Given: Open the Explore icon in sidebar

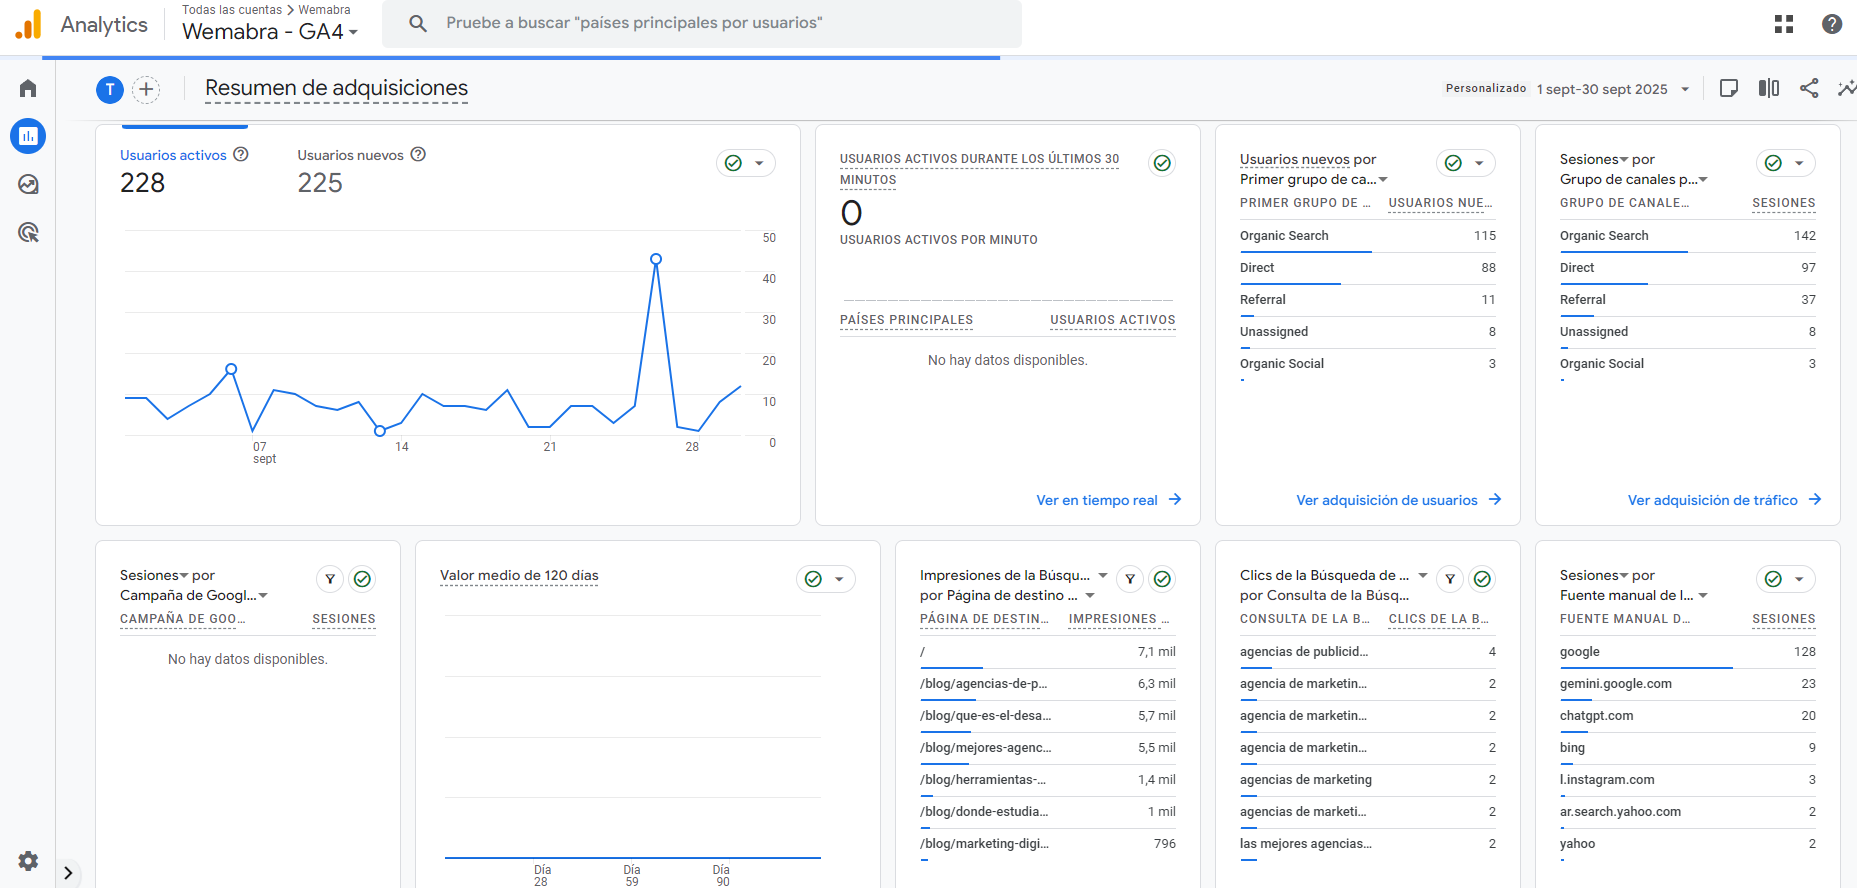Looking at the screenshot, I should click(28, 184).
